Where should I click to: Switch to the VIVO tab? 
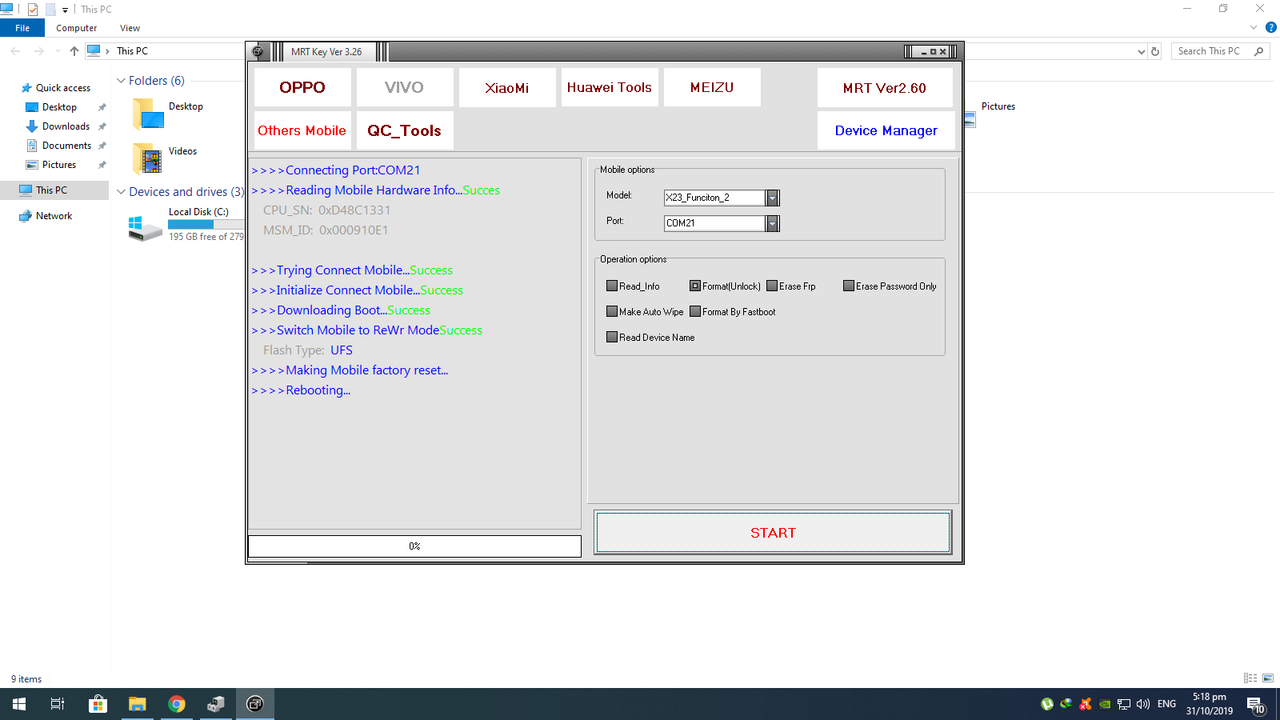point(404,87)
